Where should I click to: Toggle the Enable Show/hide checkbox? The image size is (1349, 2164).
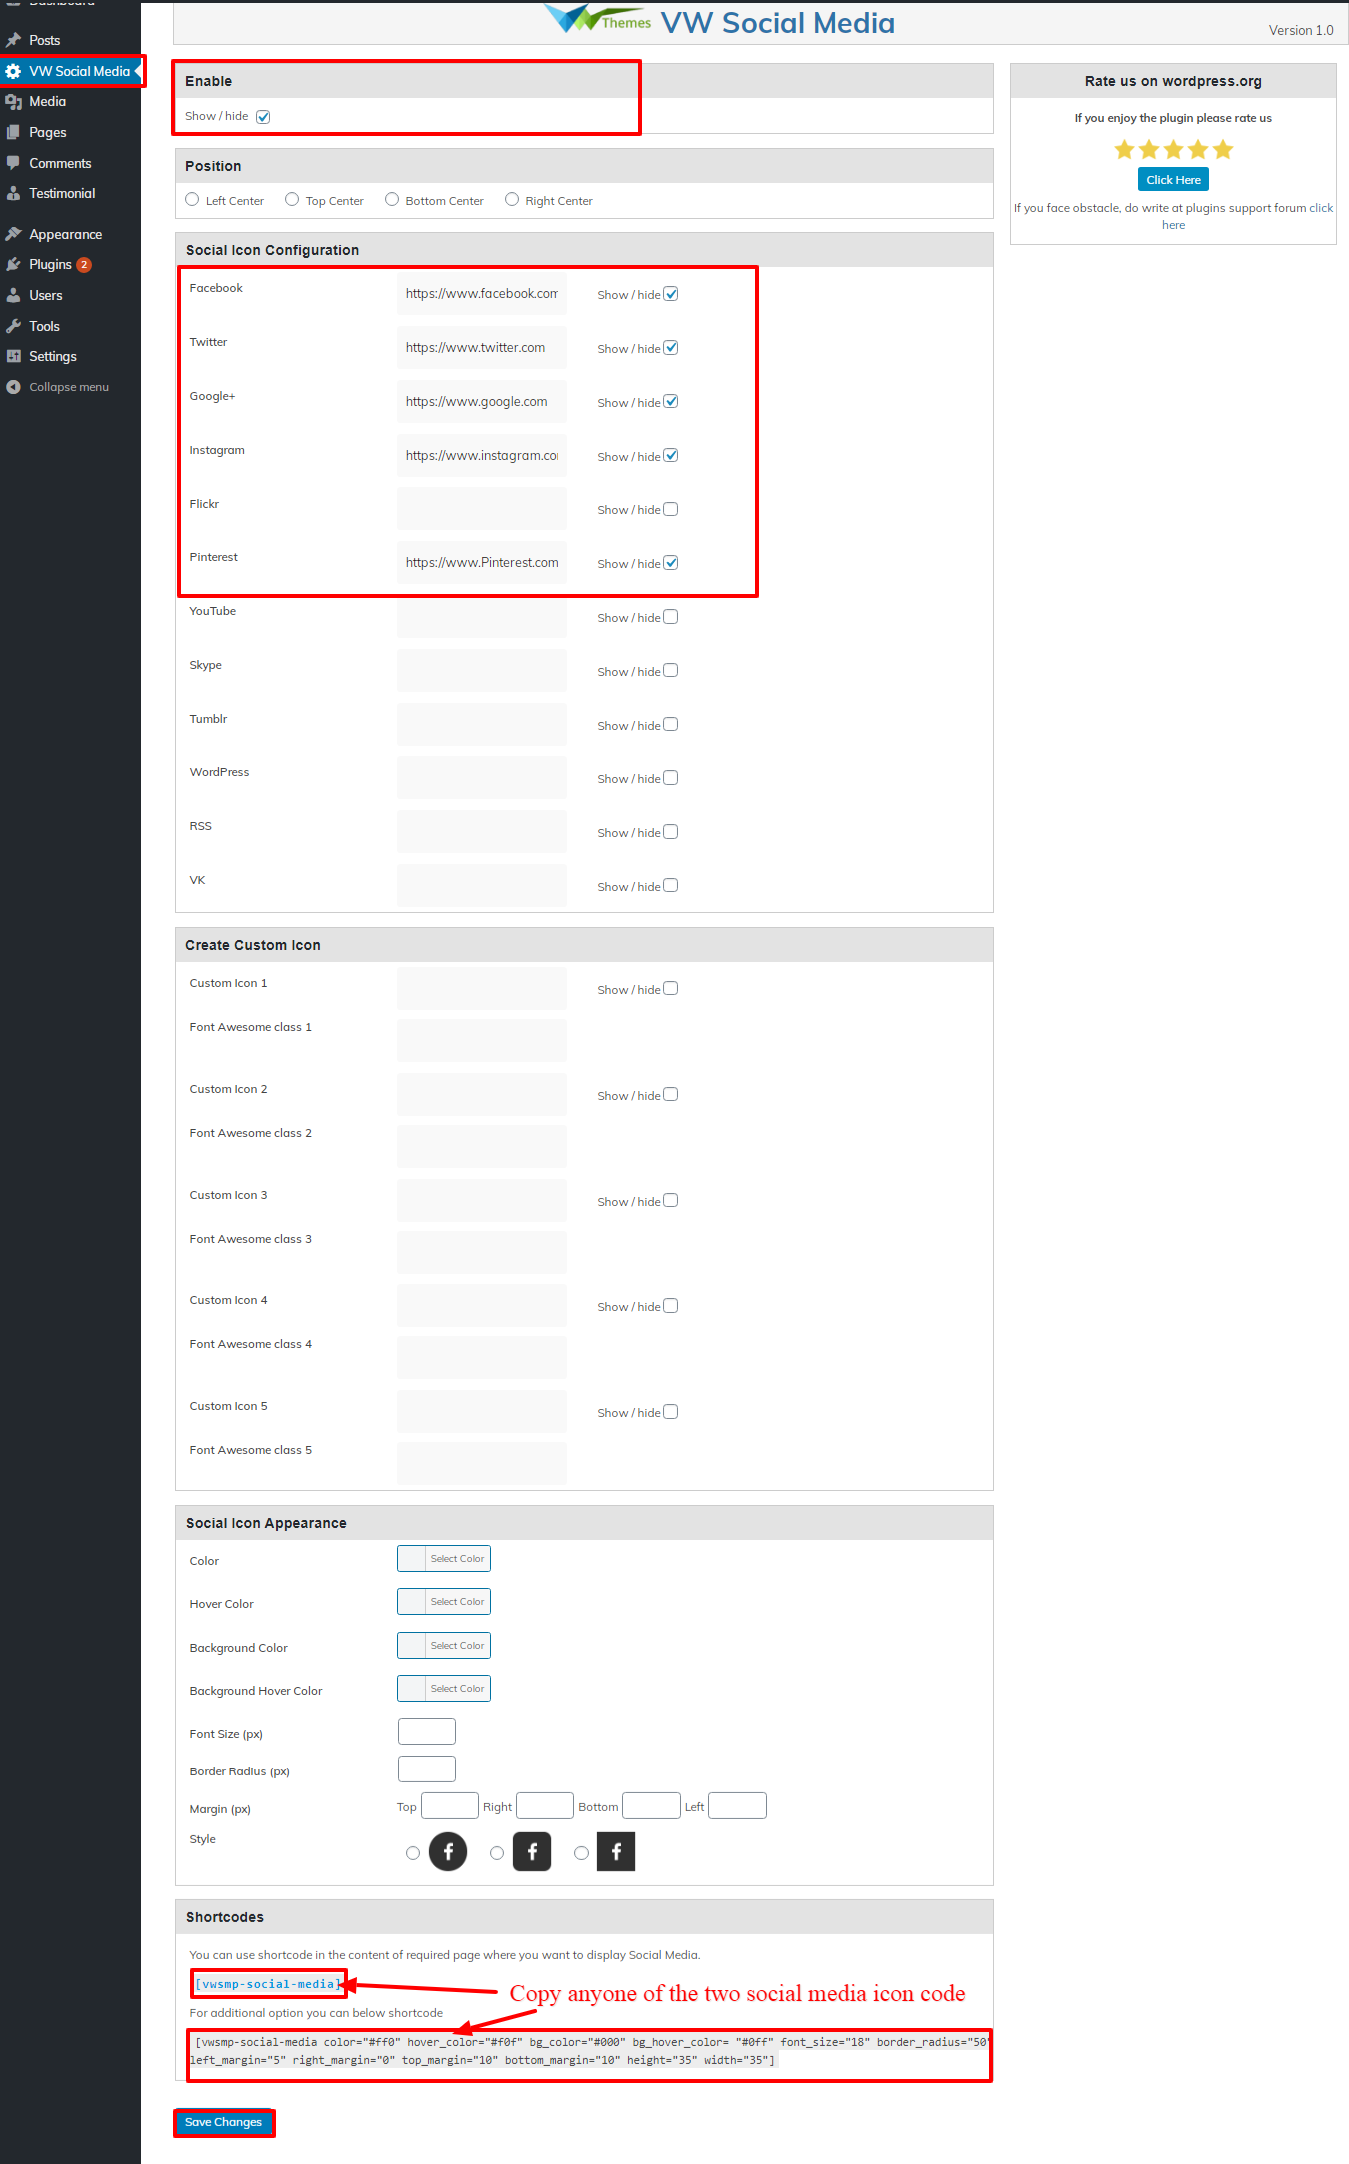(x=263, y=117)
